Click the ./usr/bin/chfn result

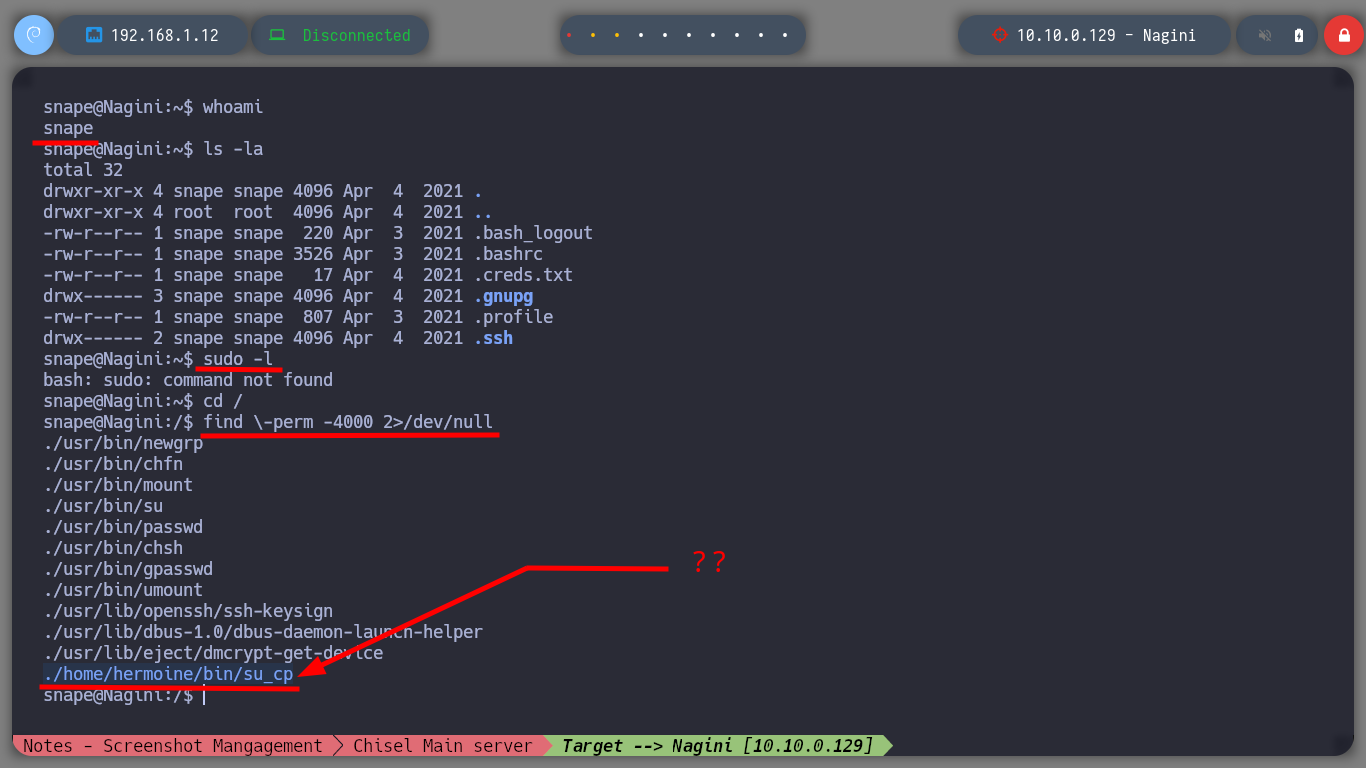click(x=113, y=464)
